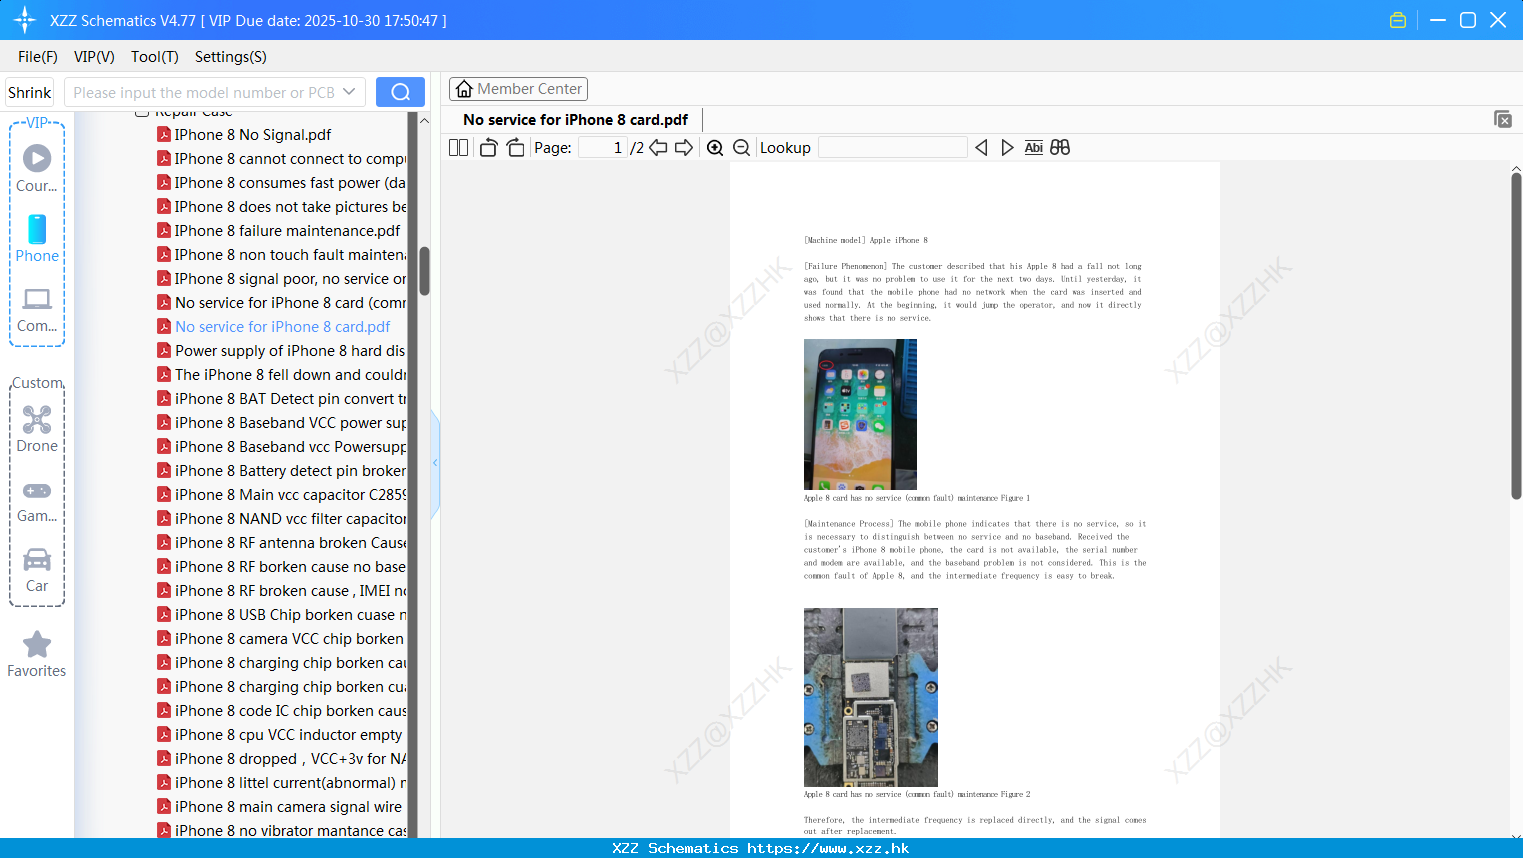The width and height of the screenshot is (1523, 858).
Task: Collapse the left panel with side handle
Action: point(435,463)
